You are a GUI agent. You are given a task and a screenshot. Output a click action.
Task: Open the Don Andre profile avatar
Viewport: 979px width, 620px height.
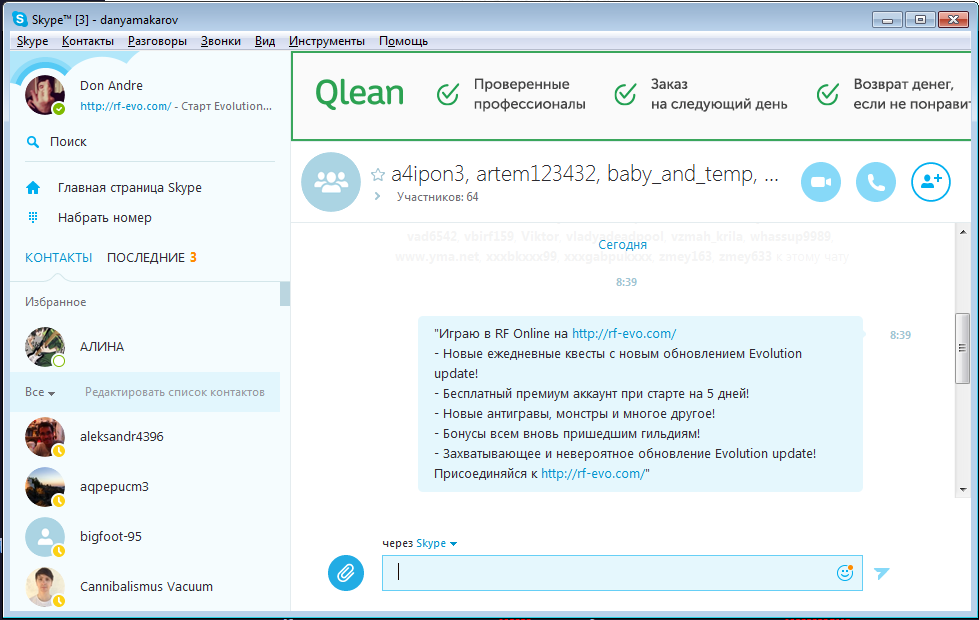pos(45,95)
